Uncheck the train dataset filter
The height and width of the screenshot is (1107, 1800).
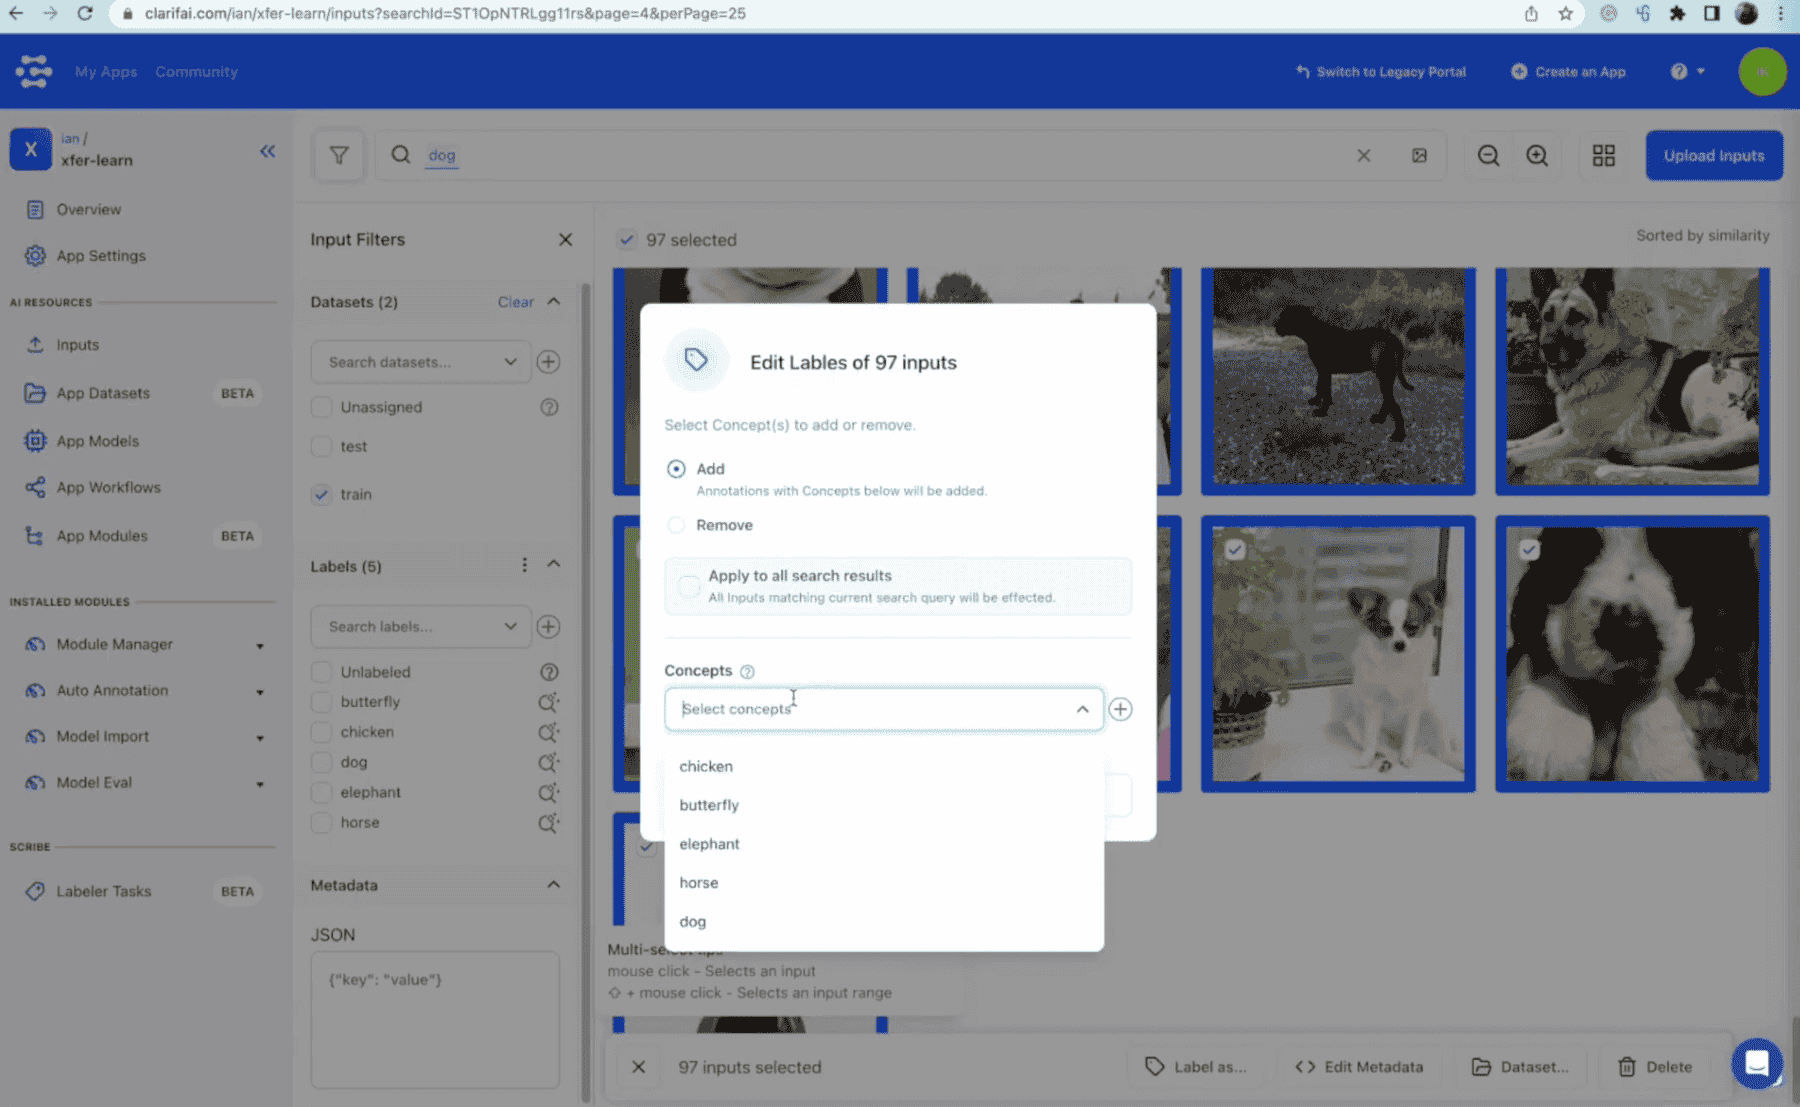click(x=321, y=494)
